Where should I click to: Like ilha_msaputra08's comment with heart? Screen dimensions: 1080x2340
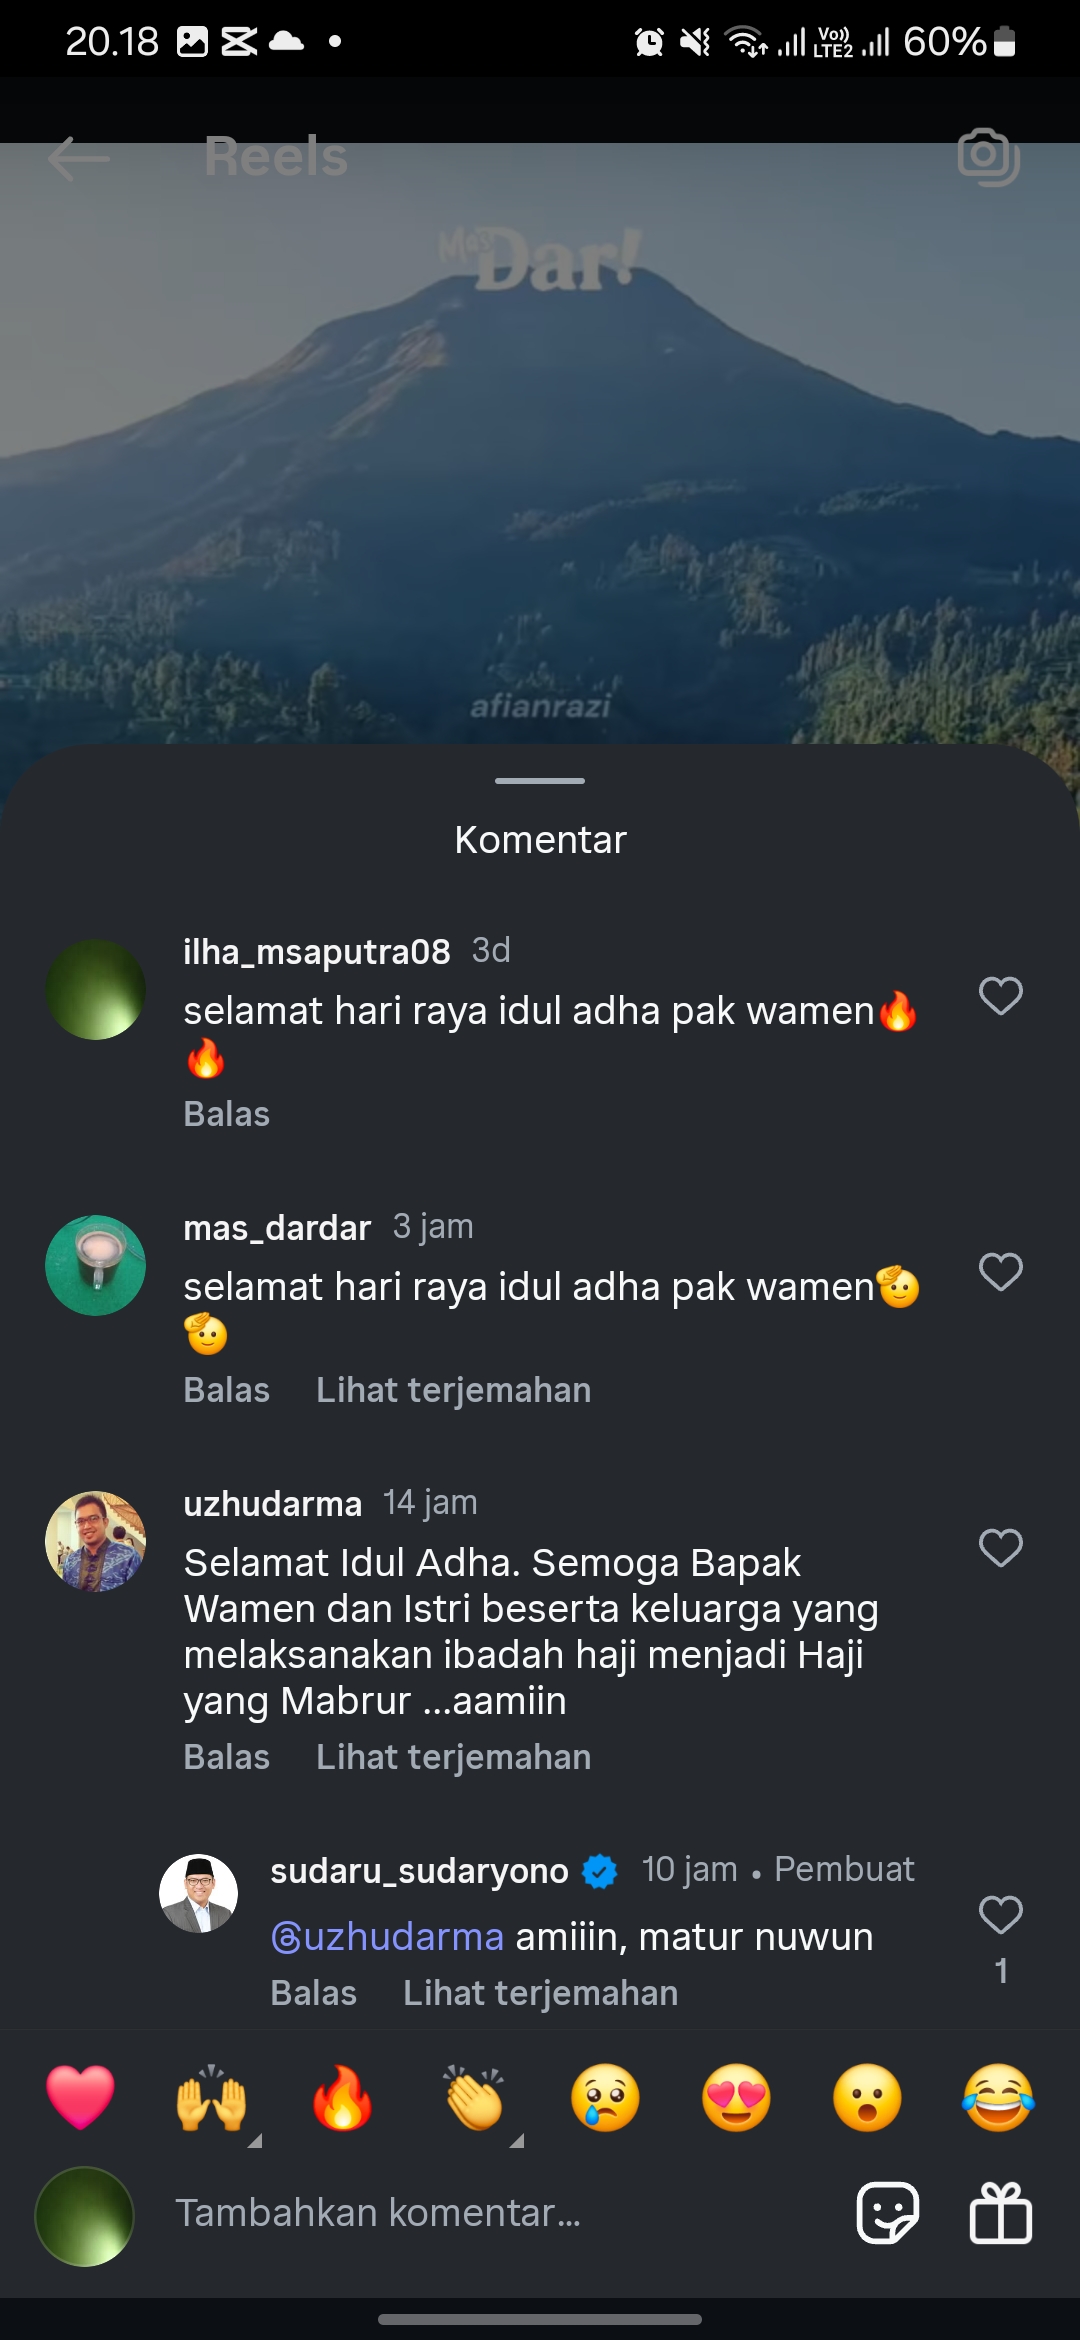tap(1000, 996)
